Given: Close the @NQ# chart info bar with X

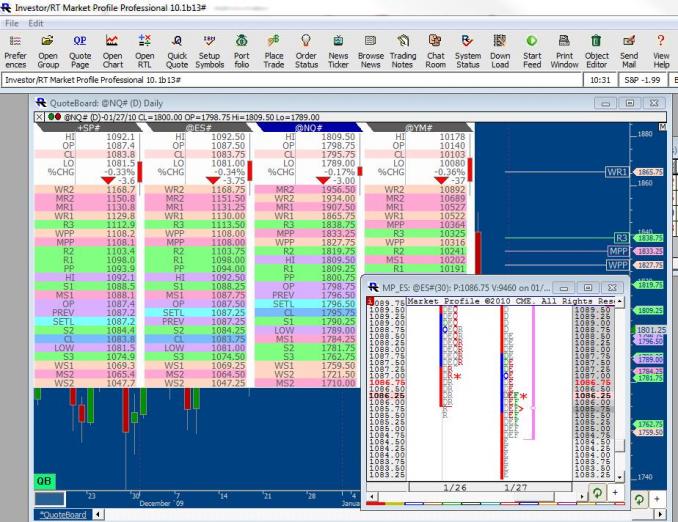Looking at the screenshot, I should tap(39, 117).
